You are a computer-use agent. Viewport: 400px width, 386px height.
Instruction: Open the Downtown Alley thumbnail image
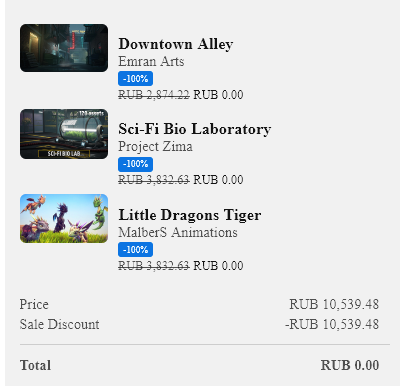point(64,48)
